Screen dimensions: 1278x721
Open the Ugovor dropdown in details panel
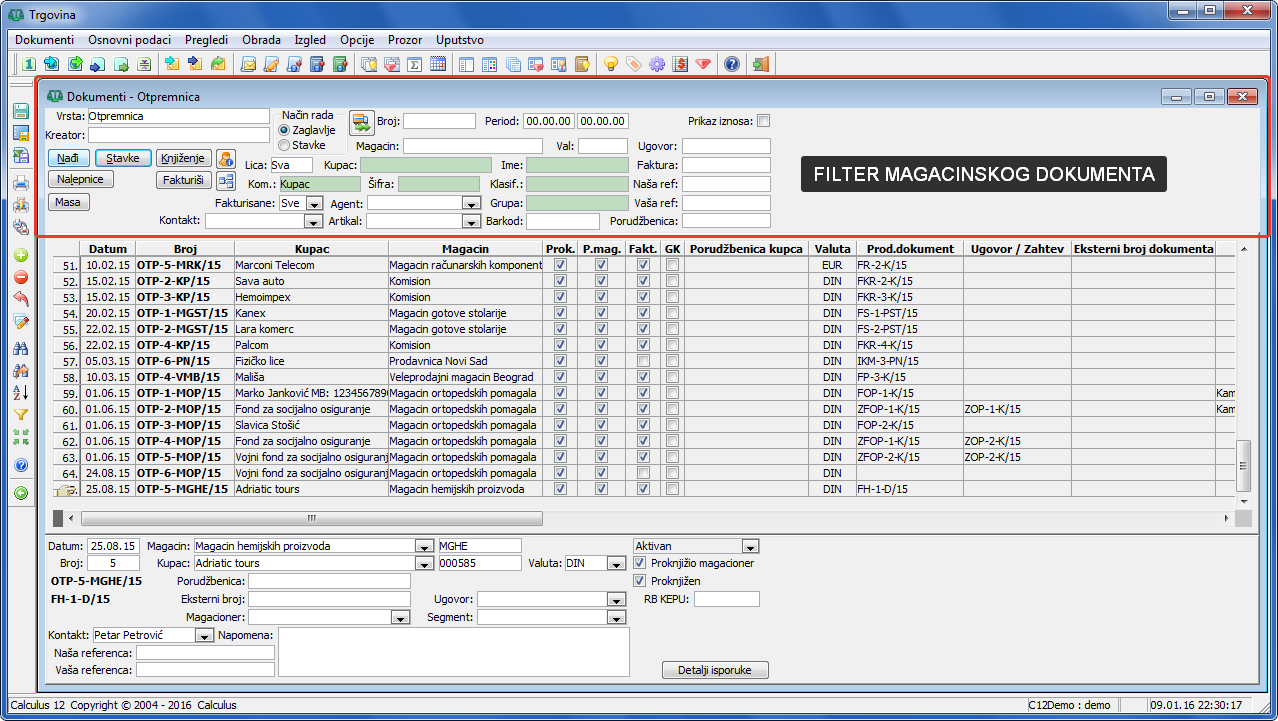[616, 600]
